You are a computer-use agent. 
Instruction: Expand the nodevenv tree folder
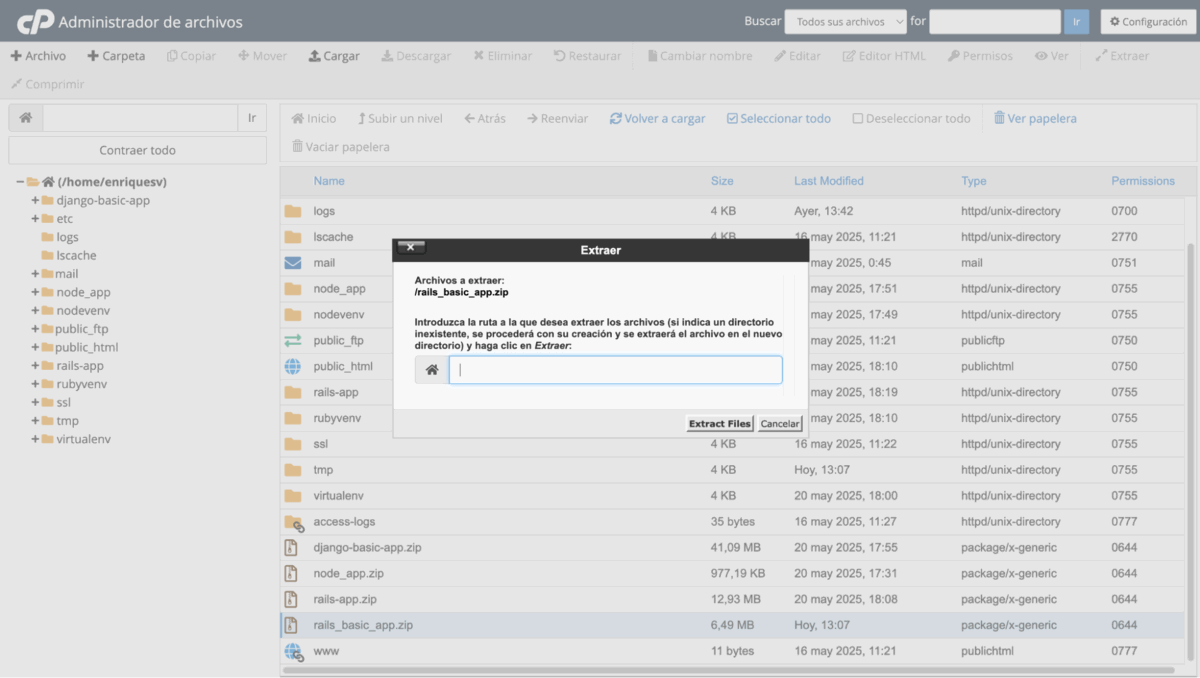(35, 310)
